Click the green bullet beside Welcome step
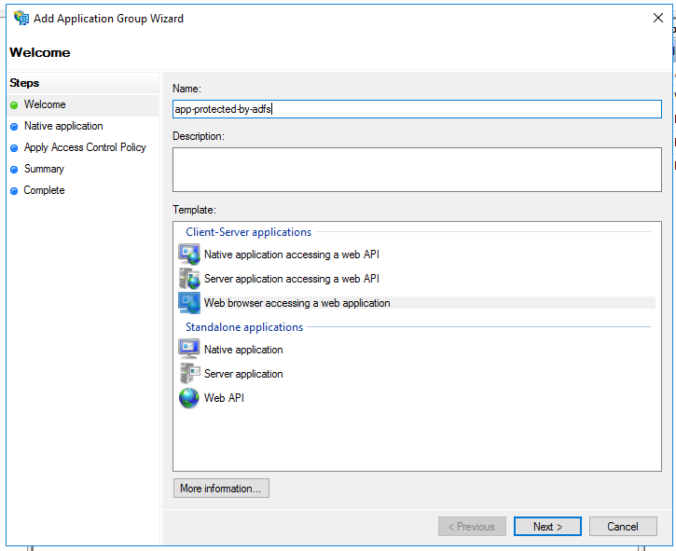The height and width of the screenshot is (551, 676). tap(14, 105)
